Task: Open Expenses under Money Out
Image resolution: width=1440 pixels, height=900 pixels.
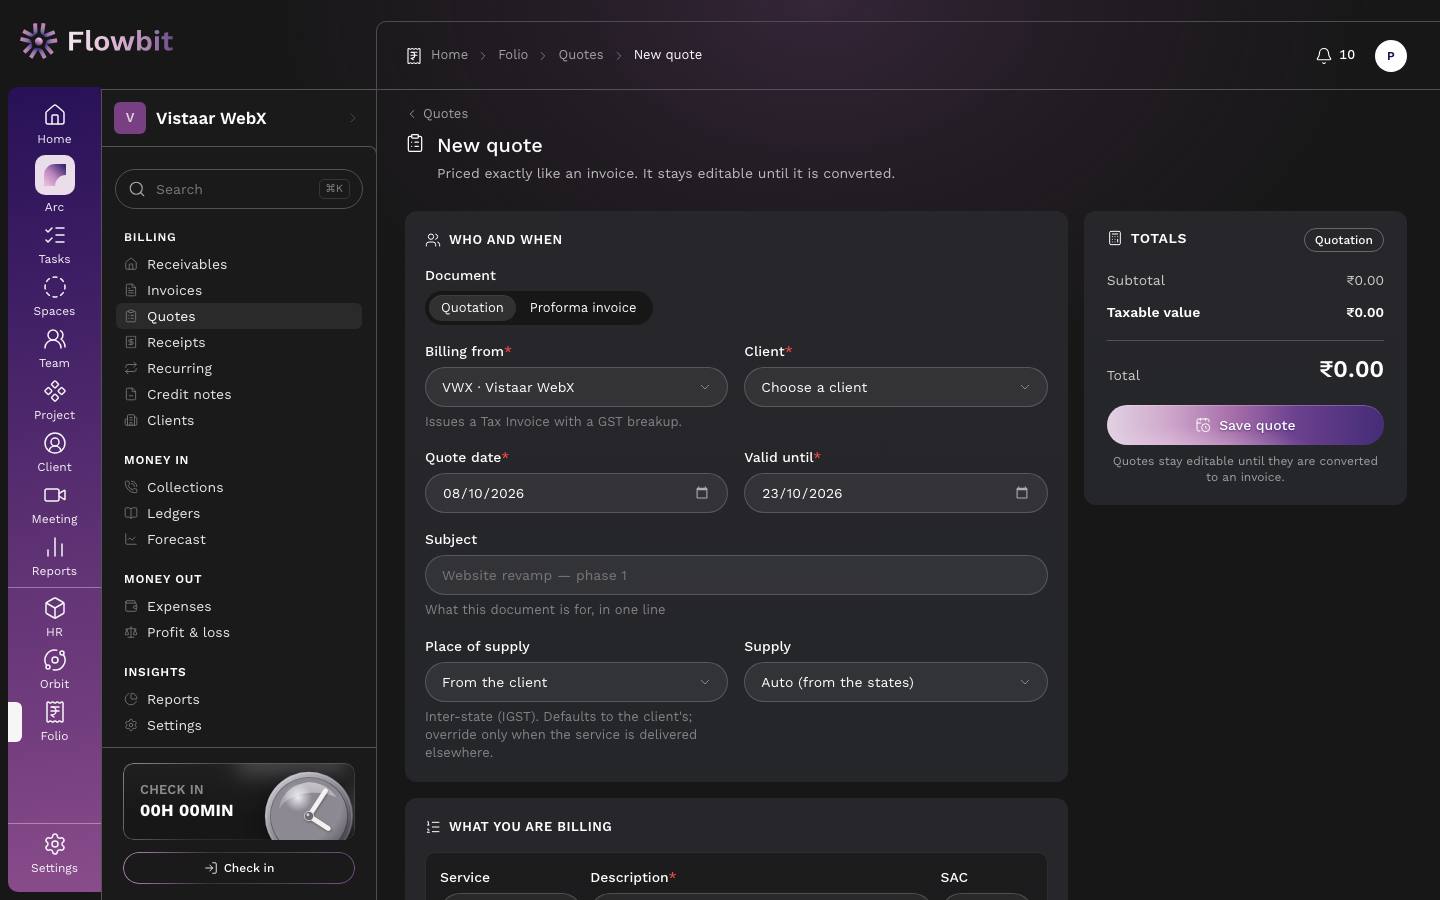Action: point(238,606)
